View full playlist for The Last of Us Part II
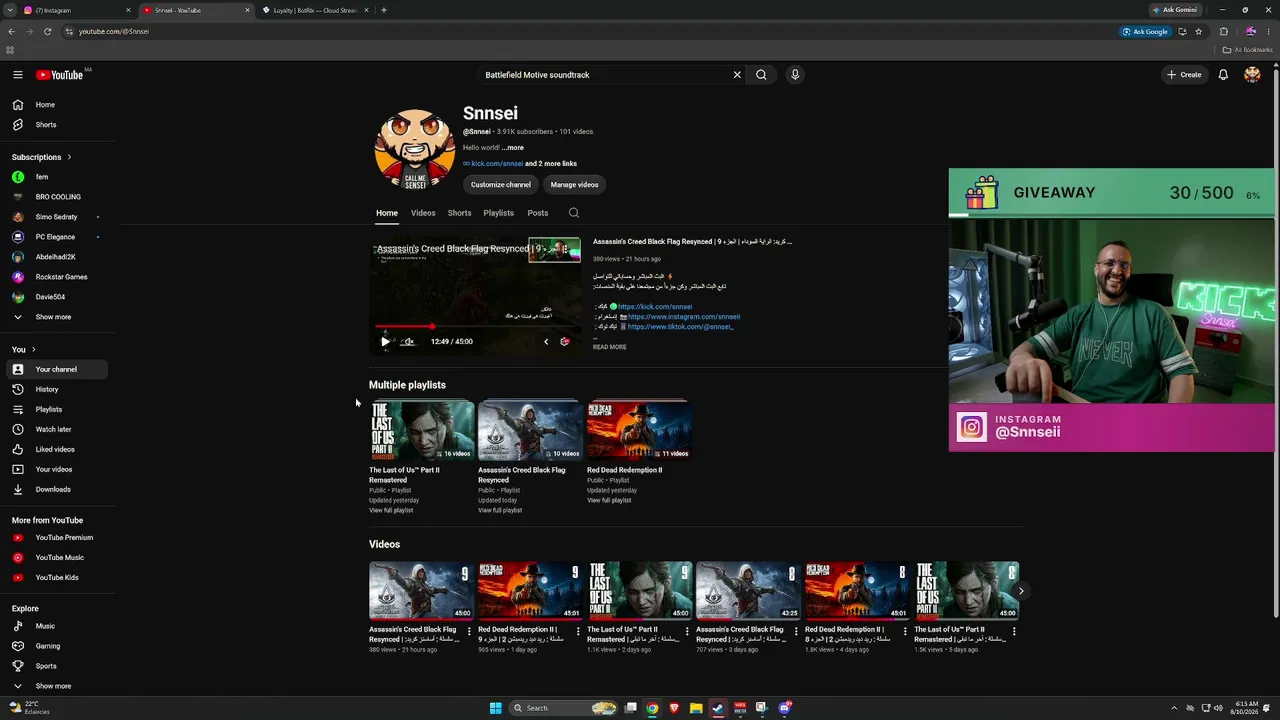The width and height of the screenshot is (1280, 720). [391, 511]
